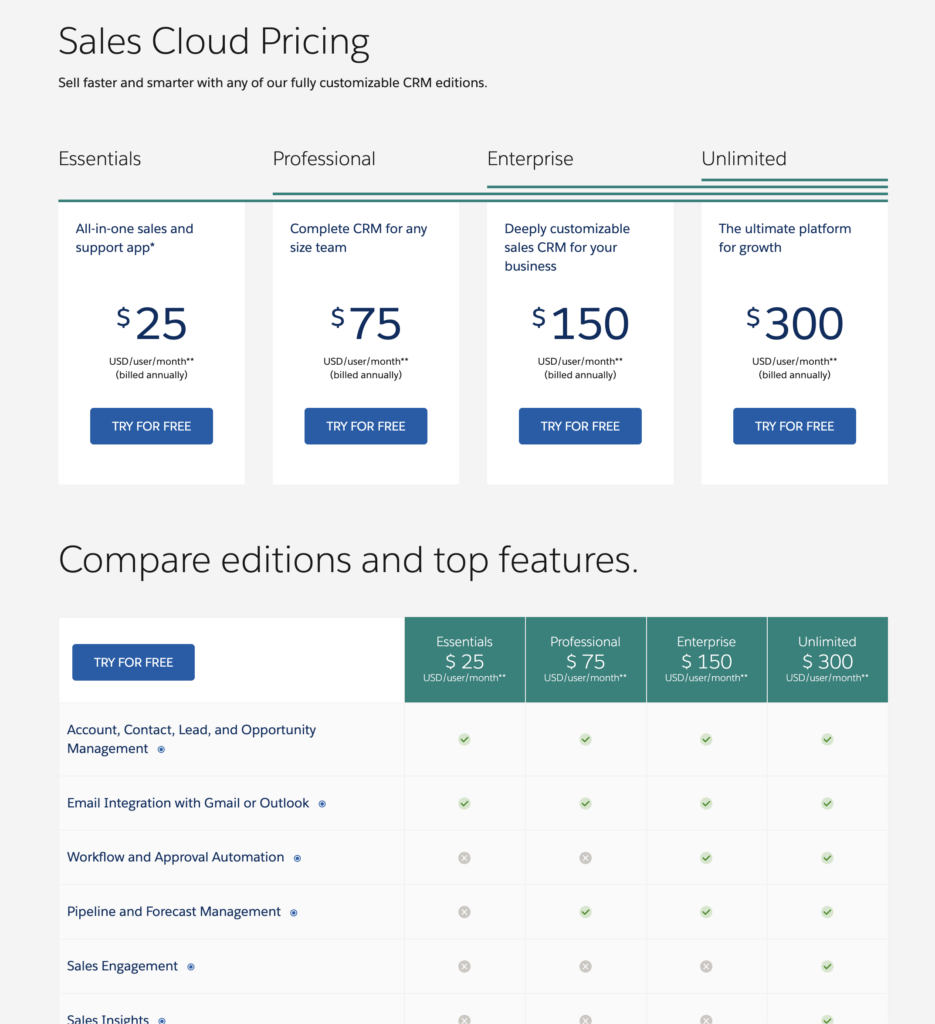Click Try For Free in comparison table header
This screenshot has height=1024, width=935.
pos(133,662)
